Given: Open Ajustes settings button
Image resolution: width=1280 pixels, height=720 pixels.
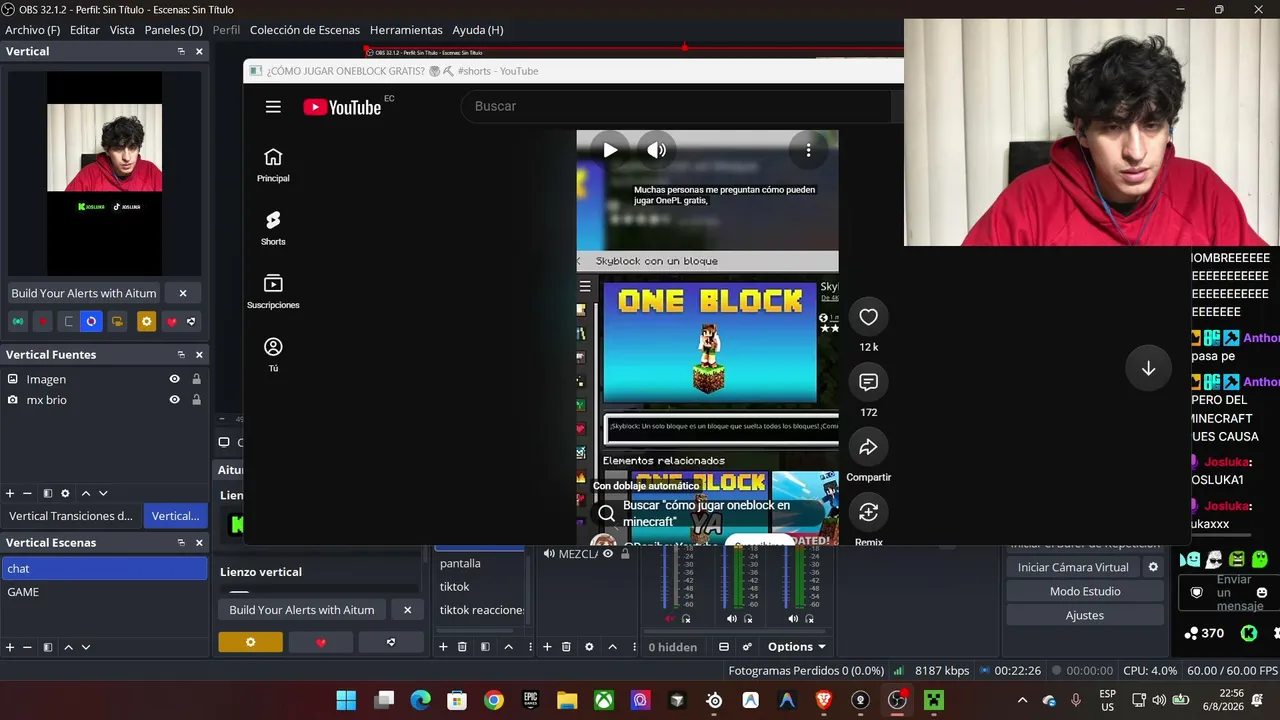Looking at the screenshot, I should (1085, 615).
